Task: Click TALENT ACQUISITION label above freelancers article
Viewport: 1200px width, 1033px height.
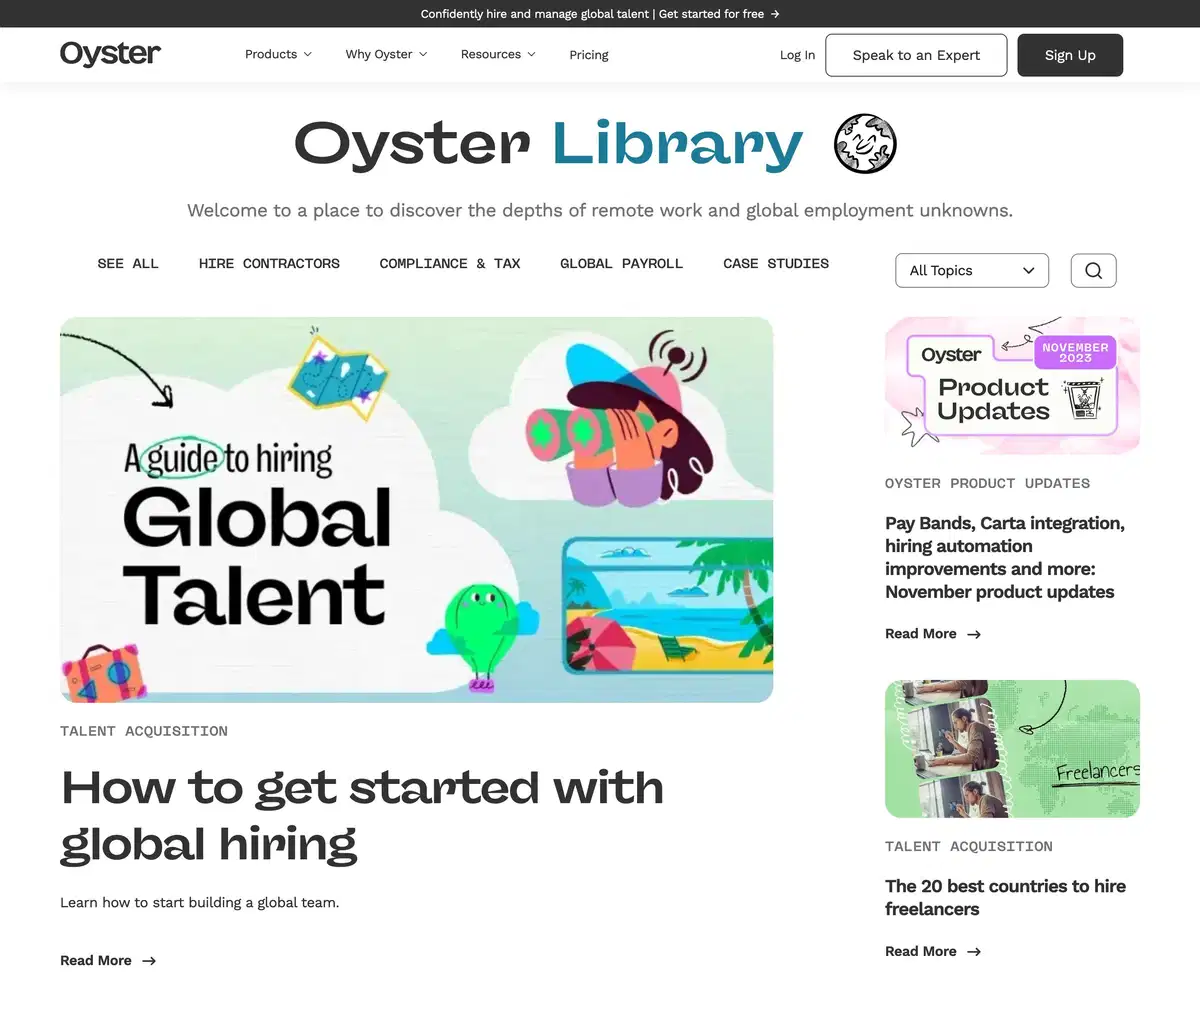Action: tap(969, 846)
